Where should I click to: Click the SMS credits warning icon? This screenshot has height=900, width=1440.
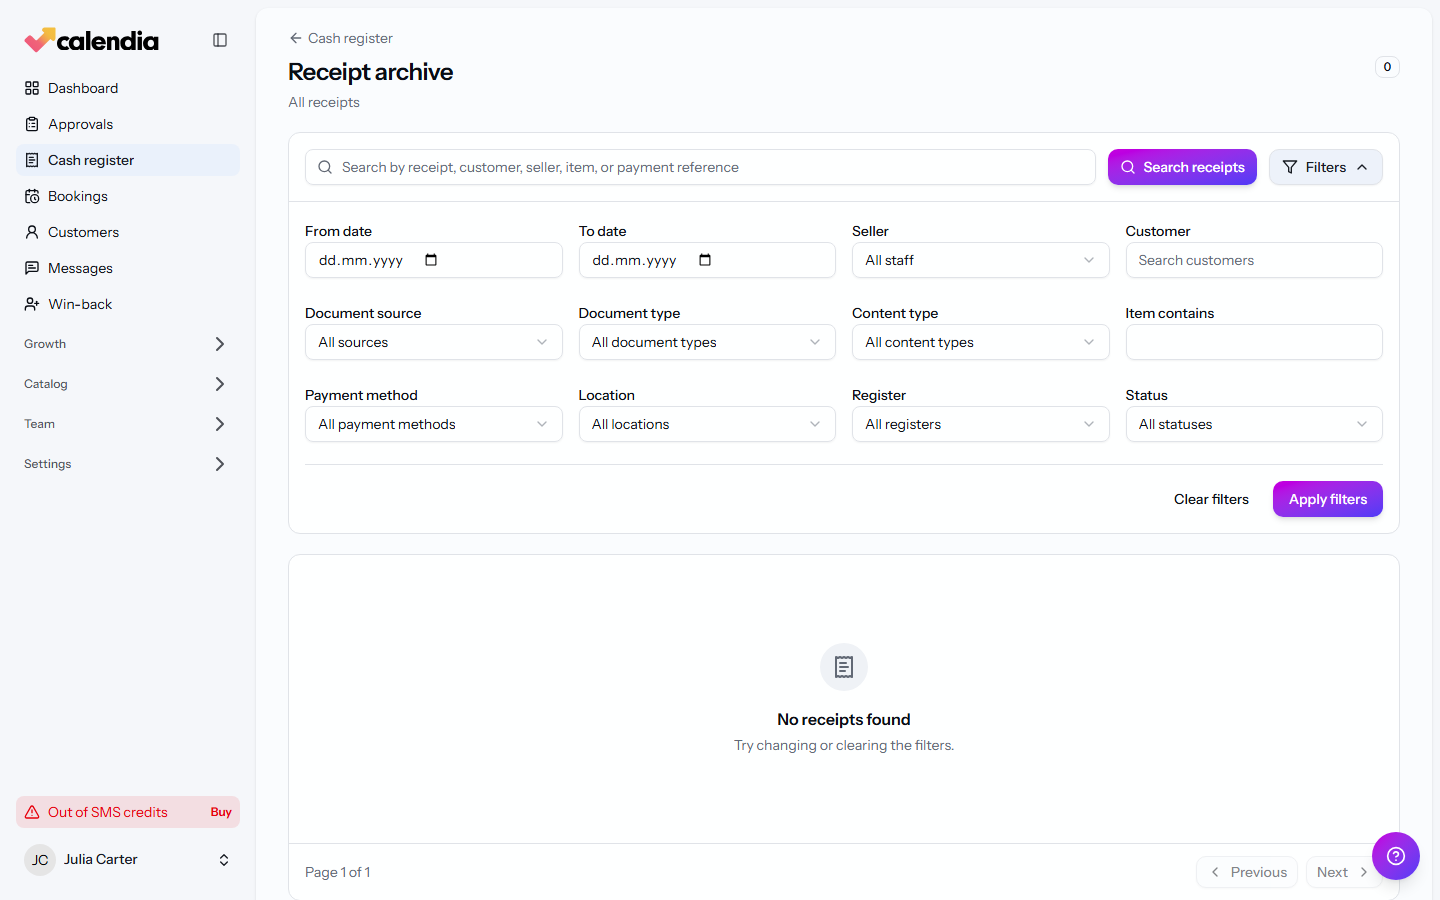pyautogui.click(x=32, y=812)
